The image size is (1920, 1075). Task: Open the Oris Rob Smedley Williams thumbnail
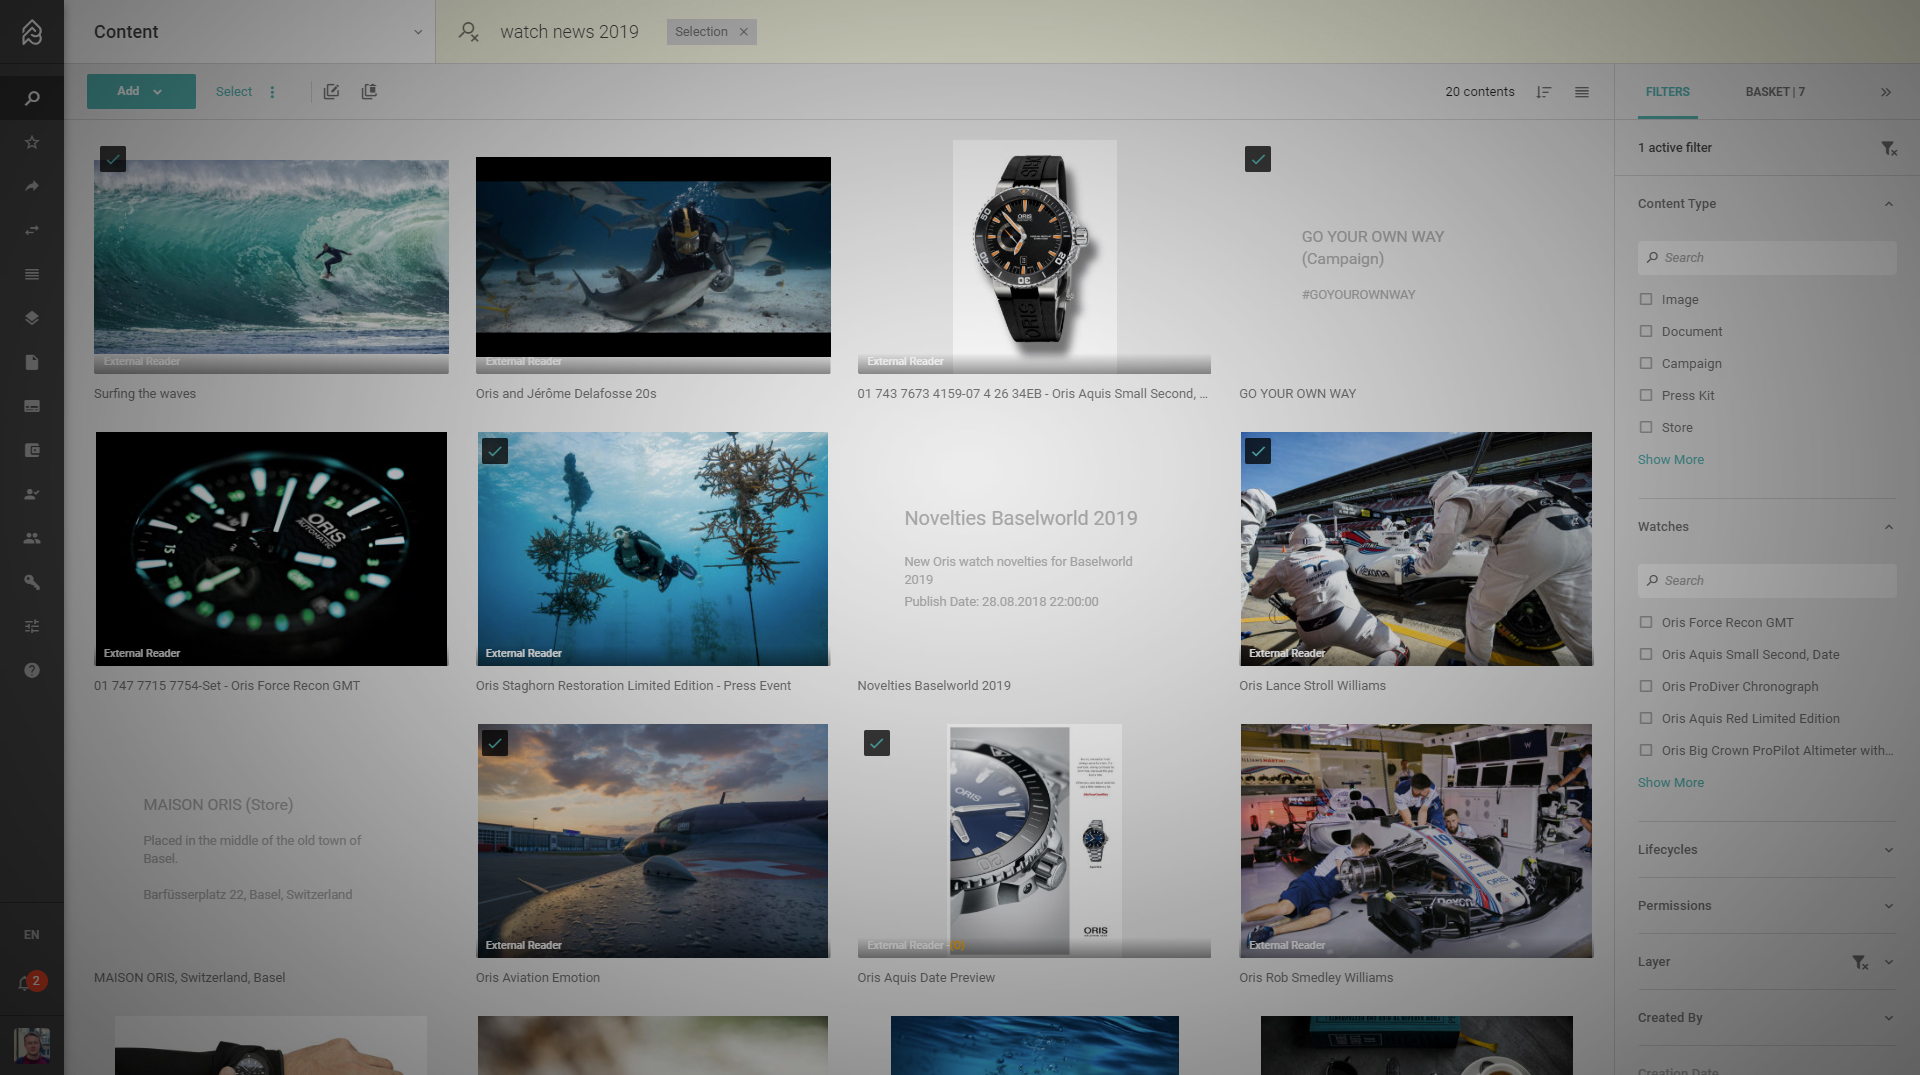[x=1416, y=841]
